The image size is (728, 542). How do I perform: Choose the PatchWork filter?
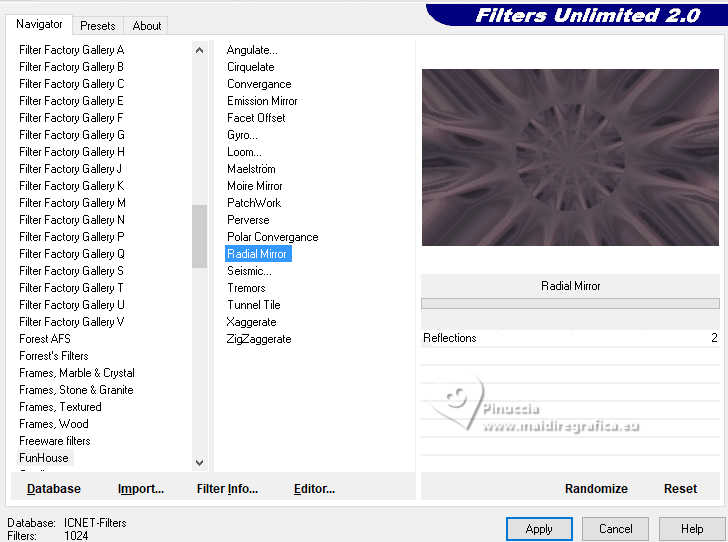point(254,203)
